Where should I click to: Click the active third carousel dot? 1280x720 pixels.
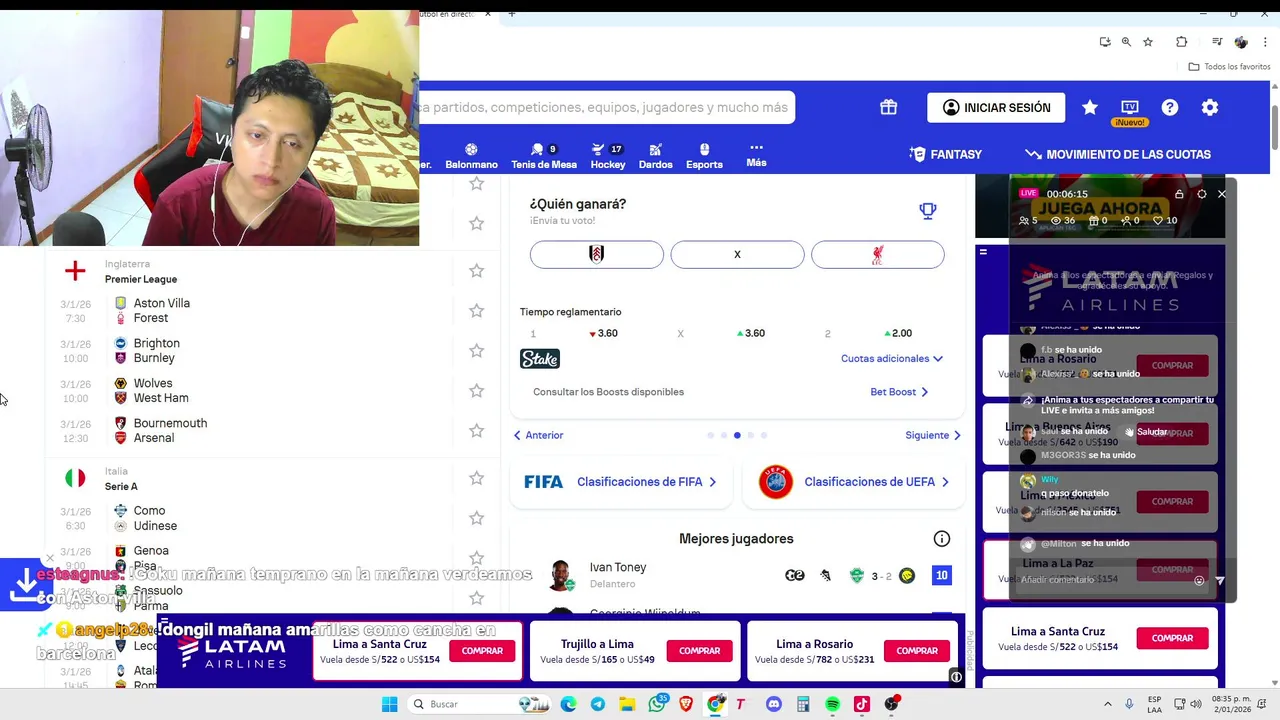[737, 435]
